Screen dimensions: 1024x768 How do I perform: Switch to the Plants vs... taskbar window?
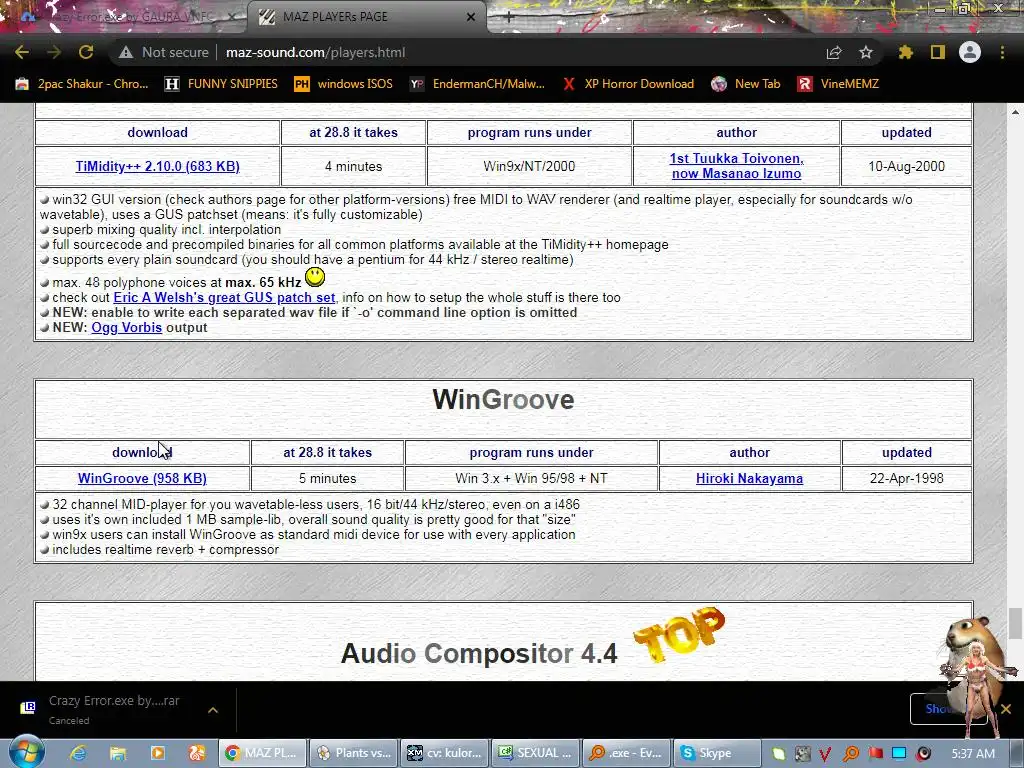353,753
